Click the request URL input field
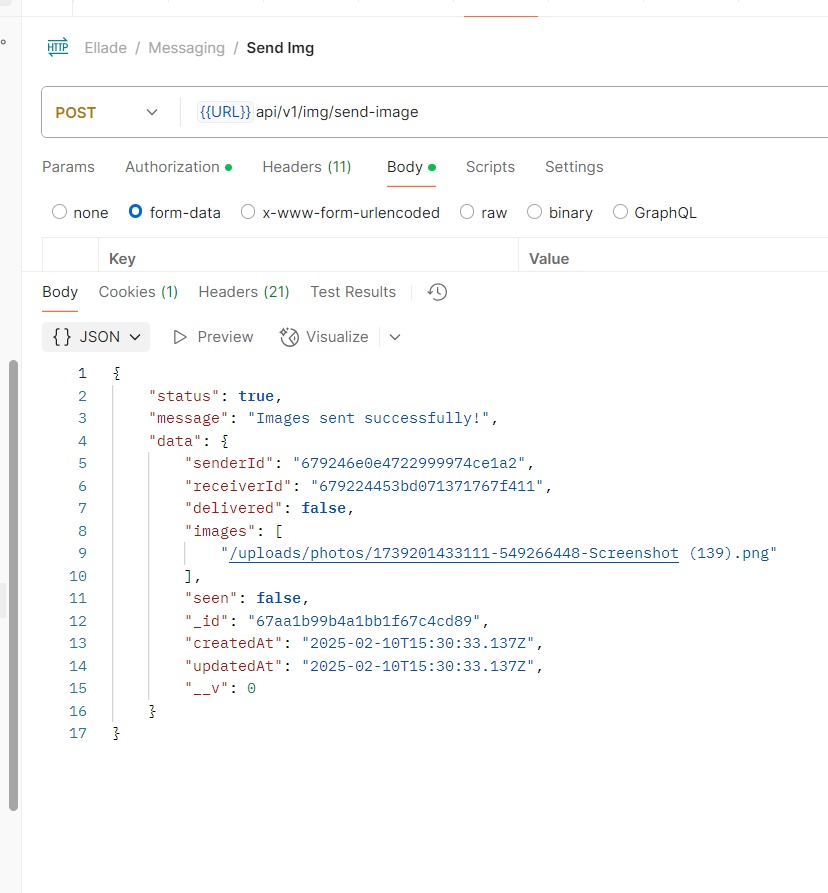The height and width of the screenshot is (893, 828). (500, 112)
